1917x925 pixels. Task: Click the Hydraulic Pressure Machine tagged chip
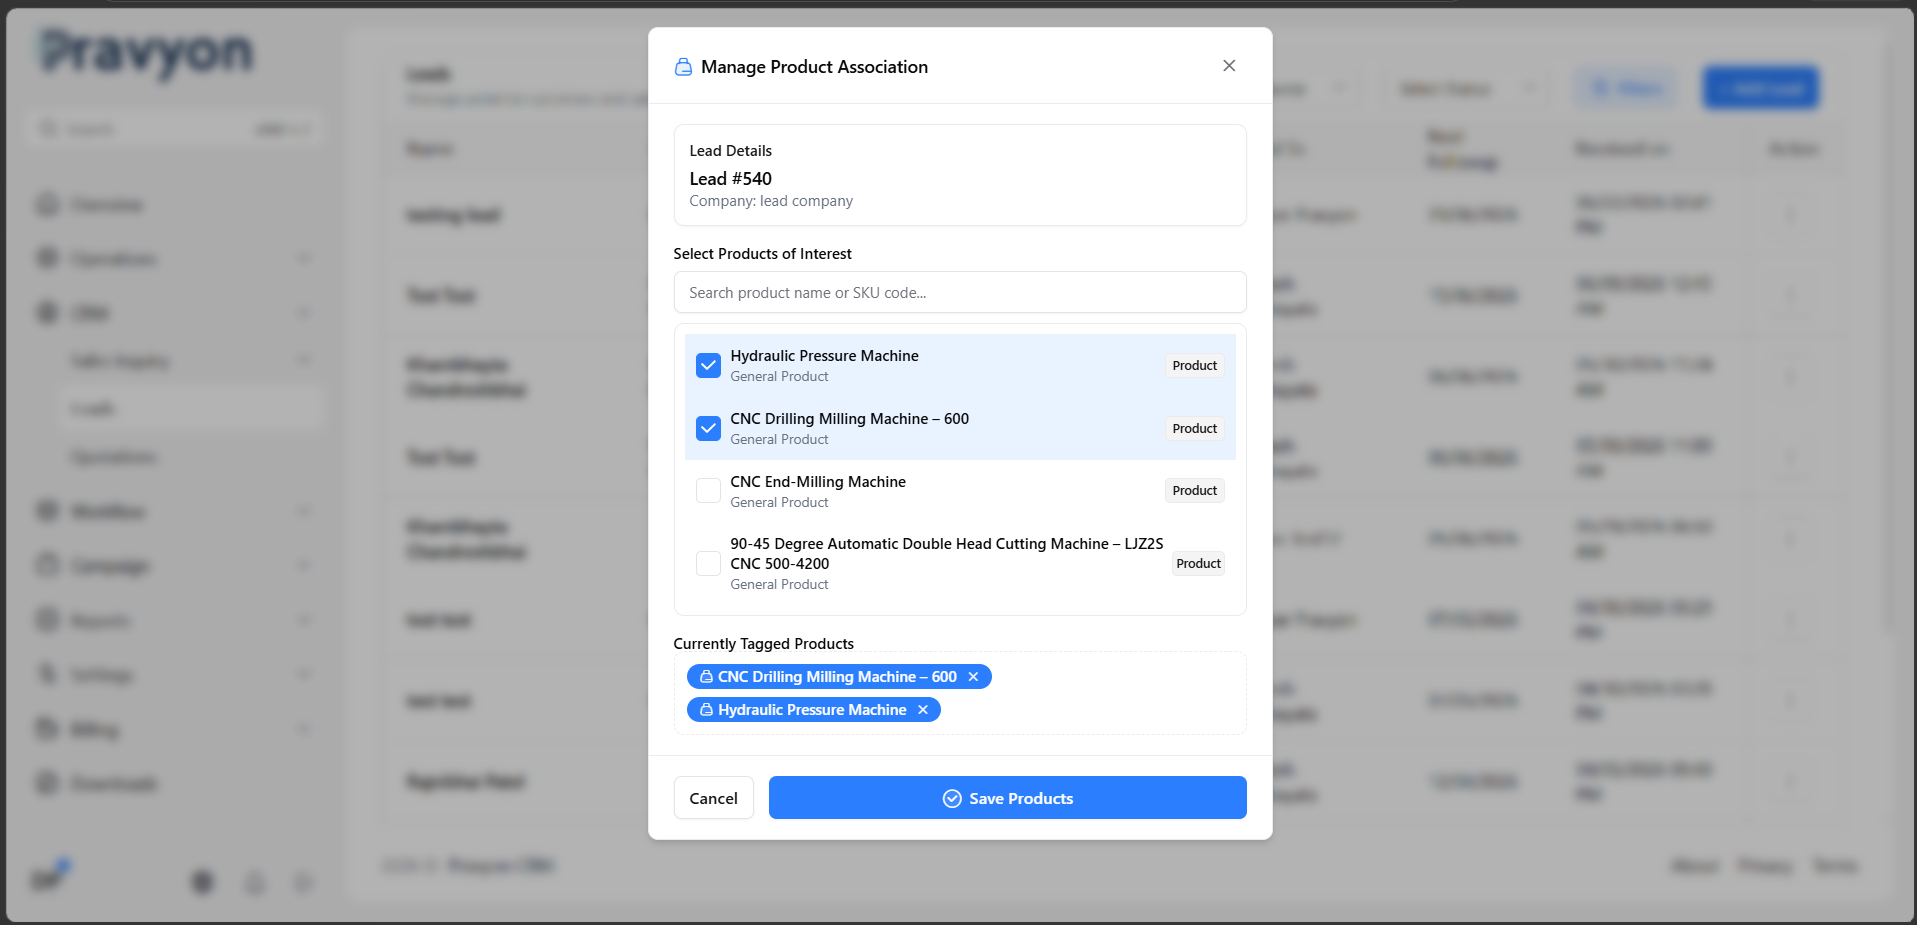[x=813, y=710]
